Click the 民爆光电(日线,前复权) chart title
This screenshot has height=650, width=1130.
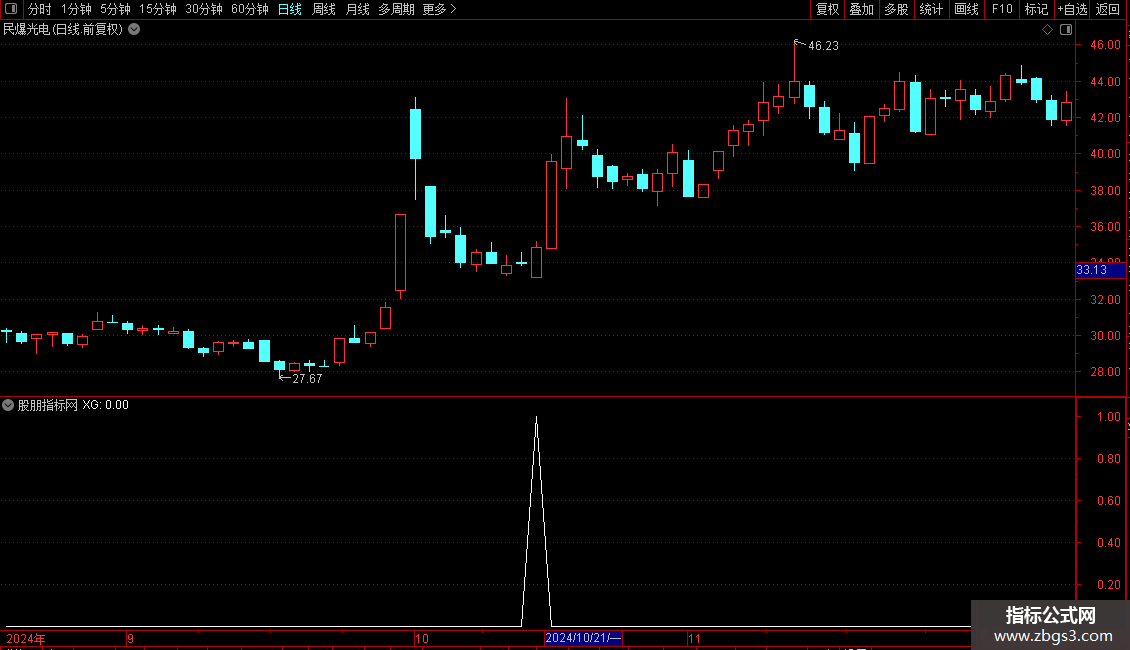click(63, 30)
